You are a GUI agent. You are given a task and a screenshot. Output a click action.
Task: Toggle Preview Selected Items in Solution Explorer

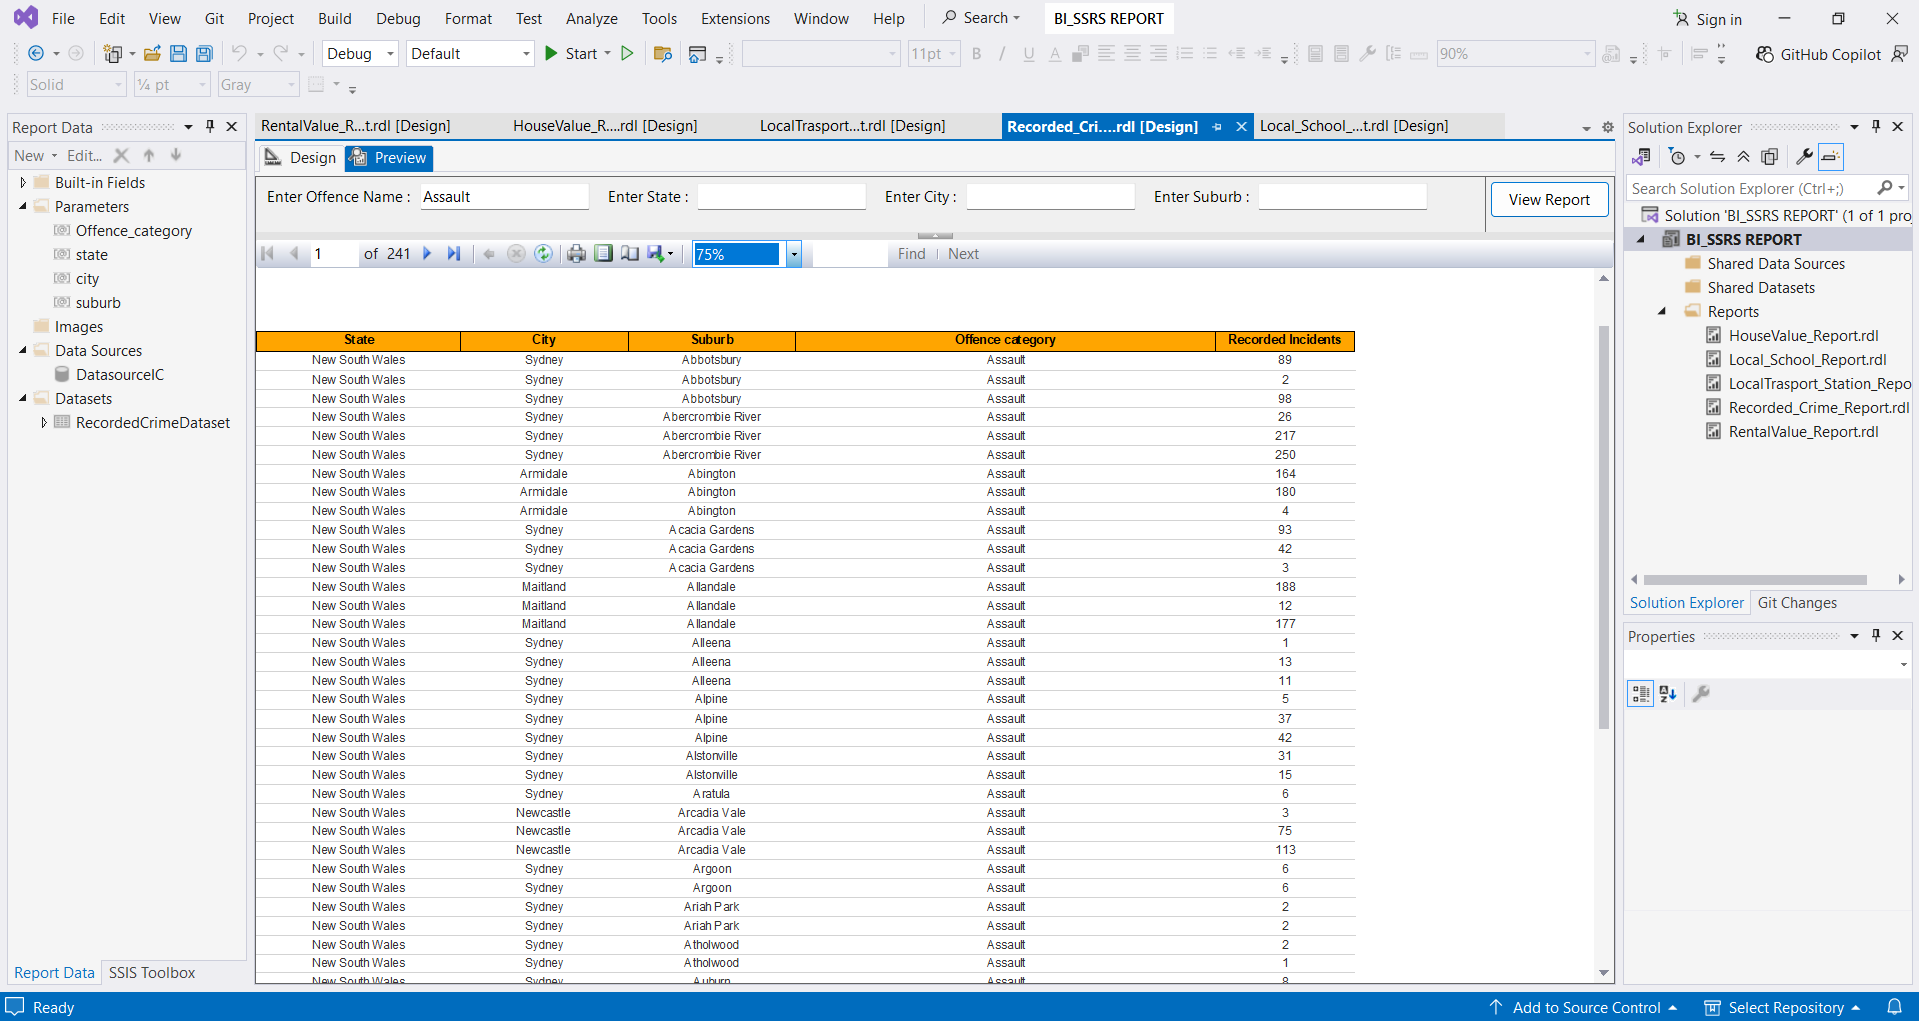click(x=1830, y=157)
